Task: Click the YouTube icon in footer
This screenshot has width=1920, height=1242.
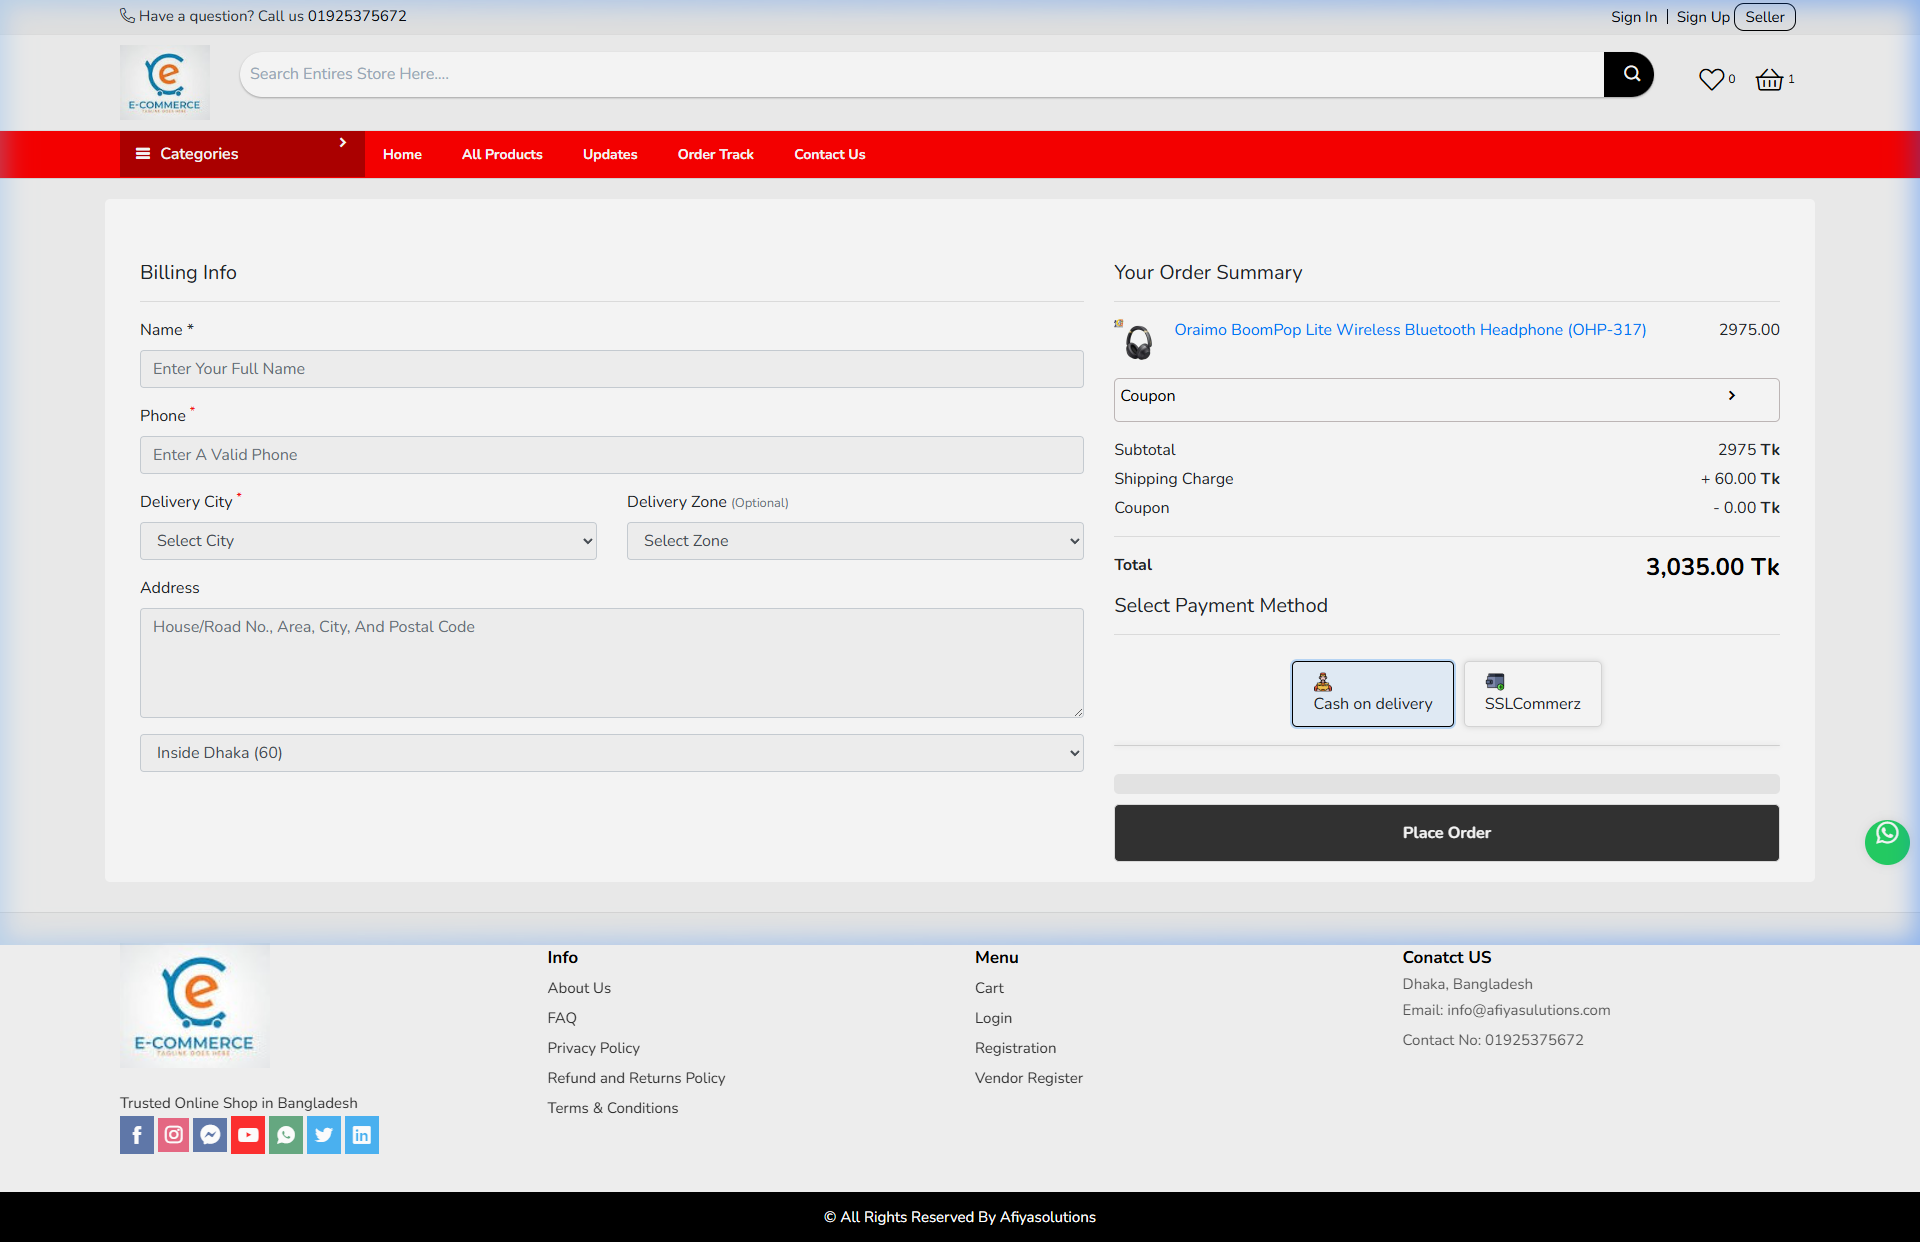Action: [247, 1134]
